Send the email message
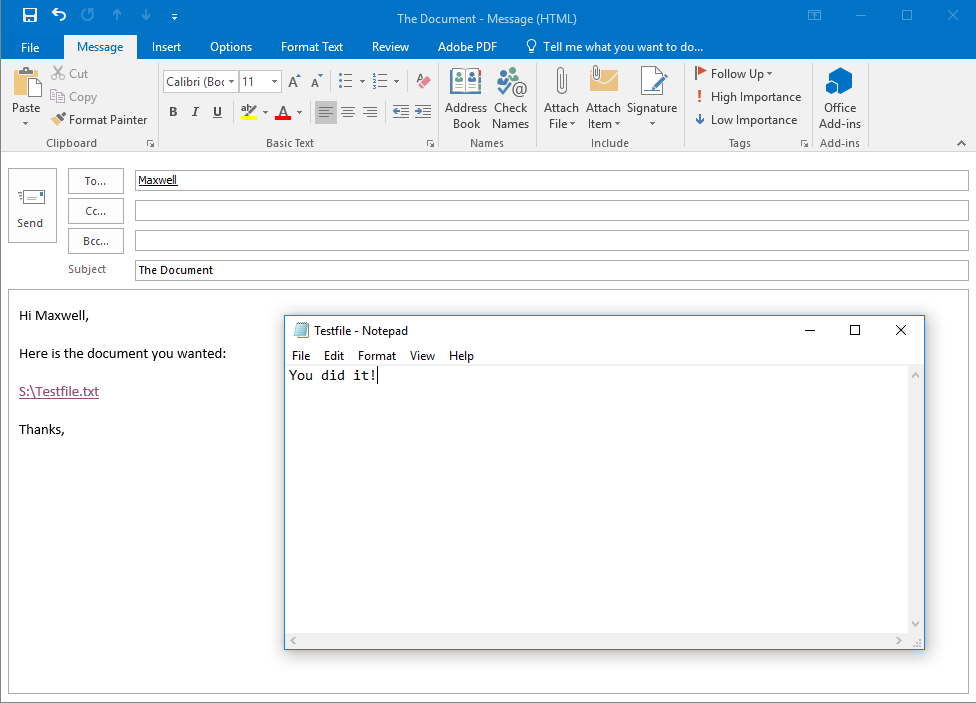 click(32, 205)
